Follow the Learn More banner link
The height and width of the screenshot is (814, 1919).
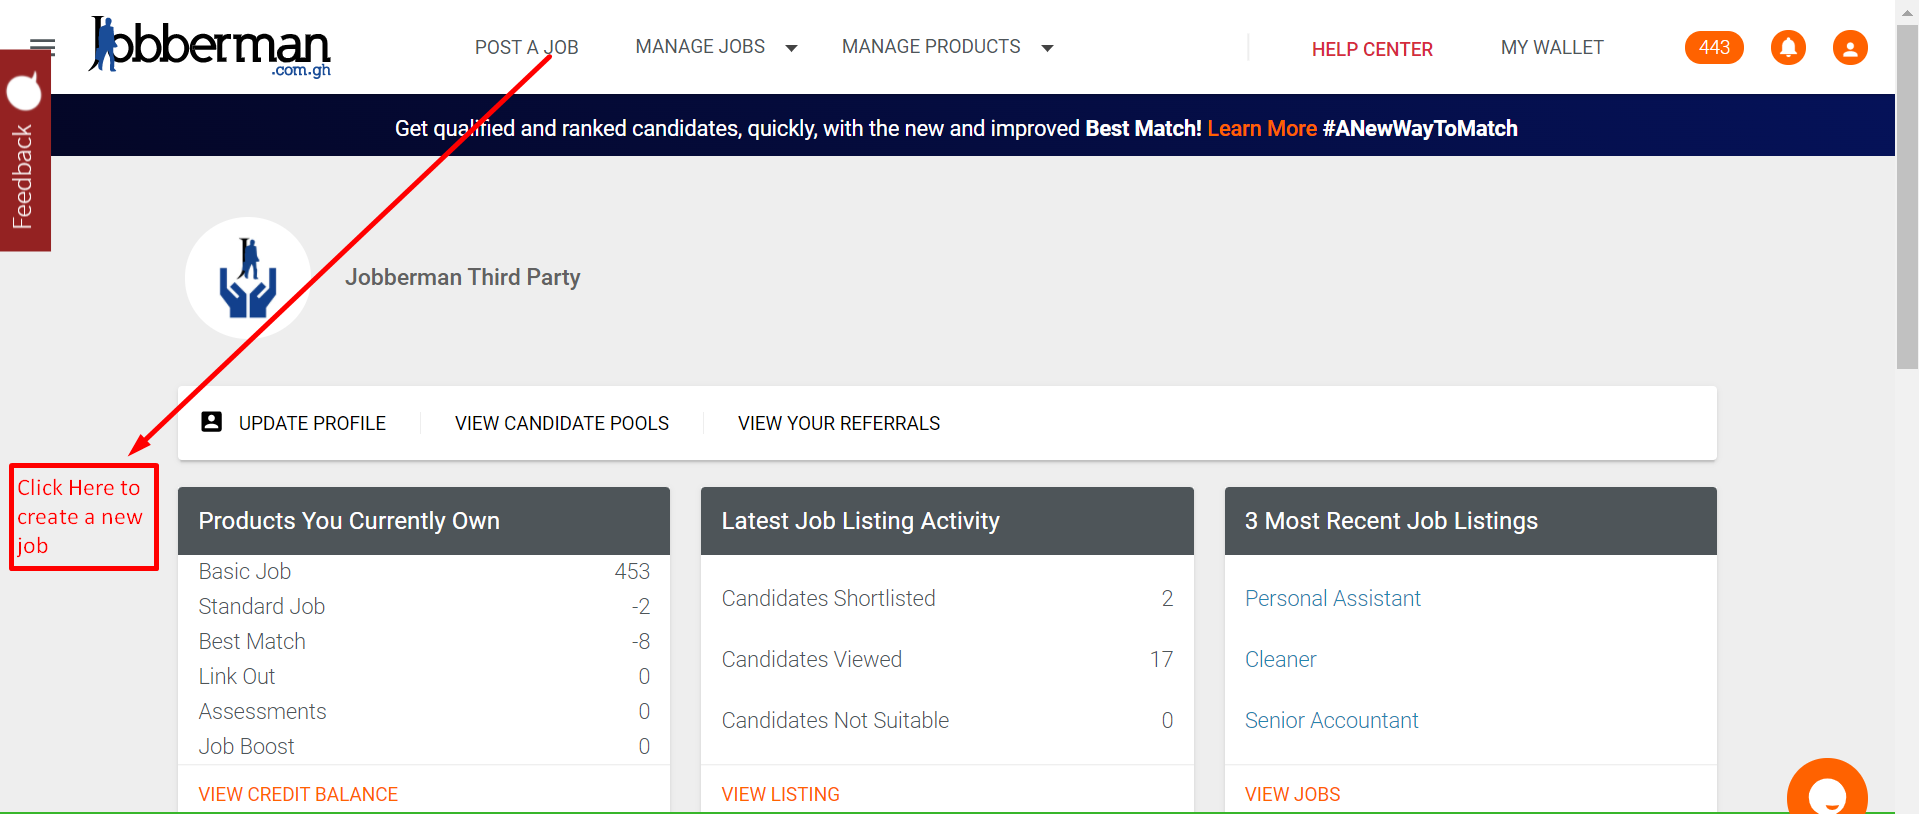tap(1262, 128)
